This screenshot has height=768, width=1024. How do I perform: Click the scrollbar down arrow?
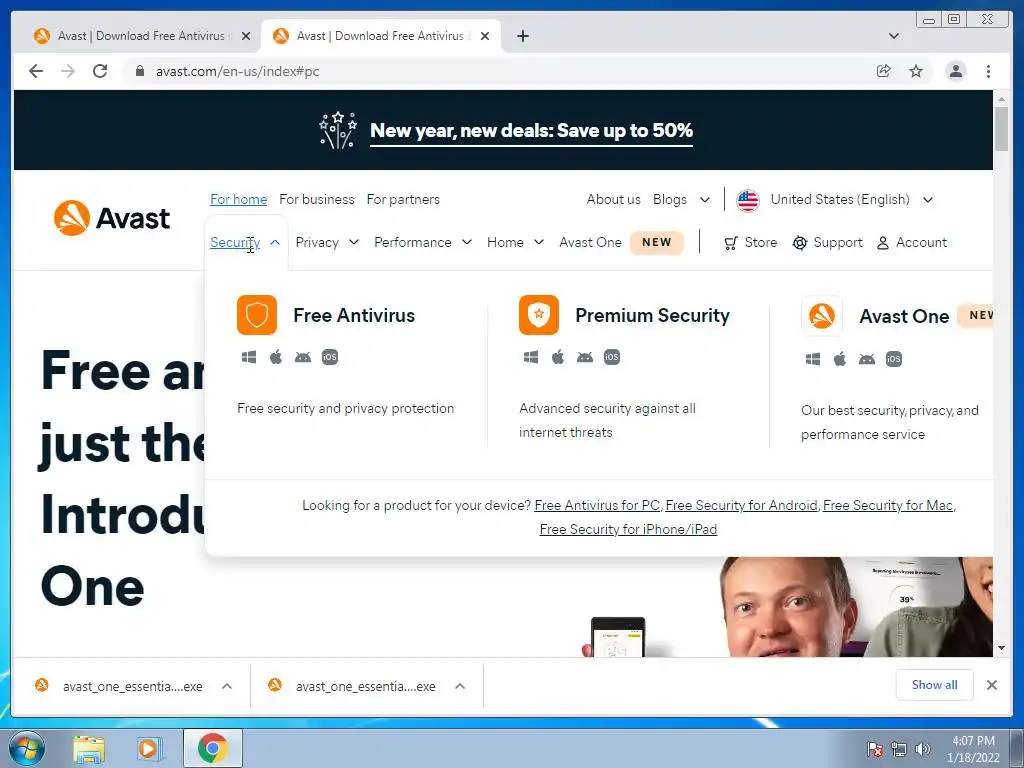tap(1001, 648)
